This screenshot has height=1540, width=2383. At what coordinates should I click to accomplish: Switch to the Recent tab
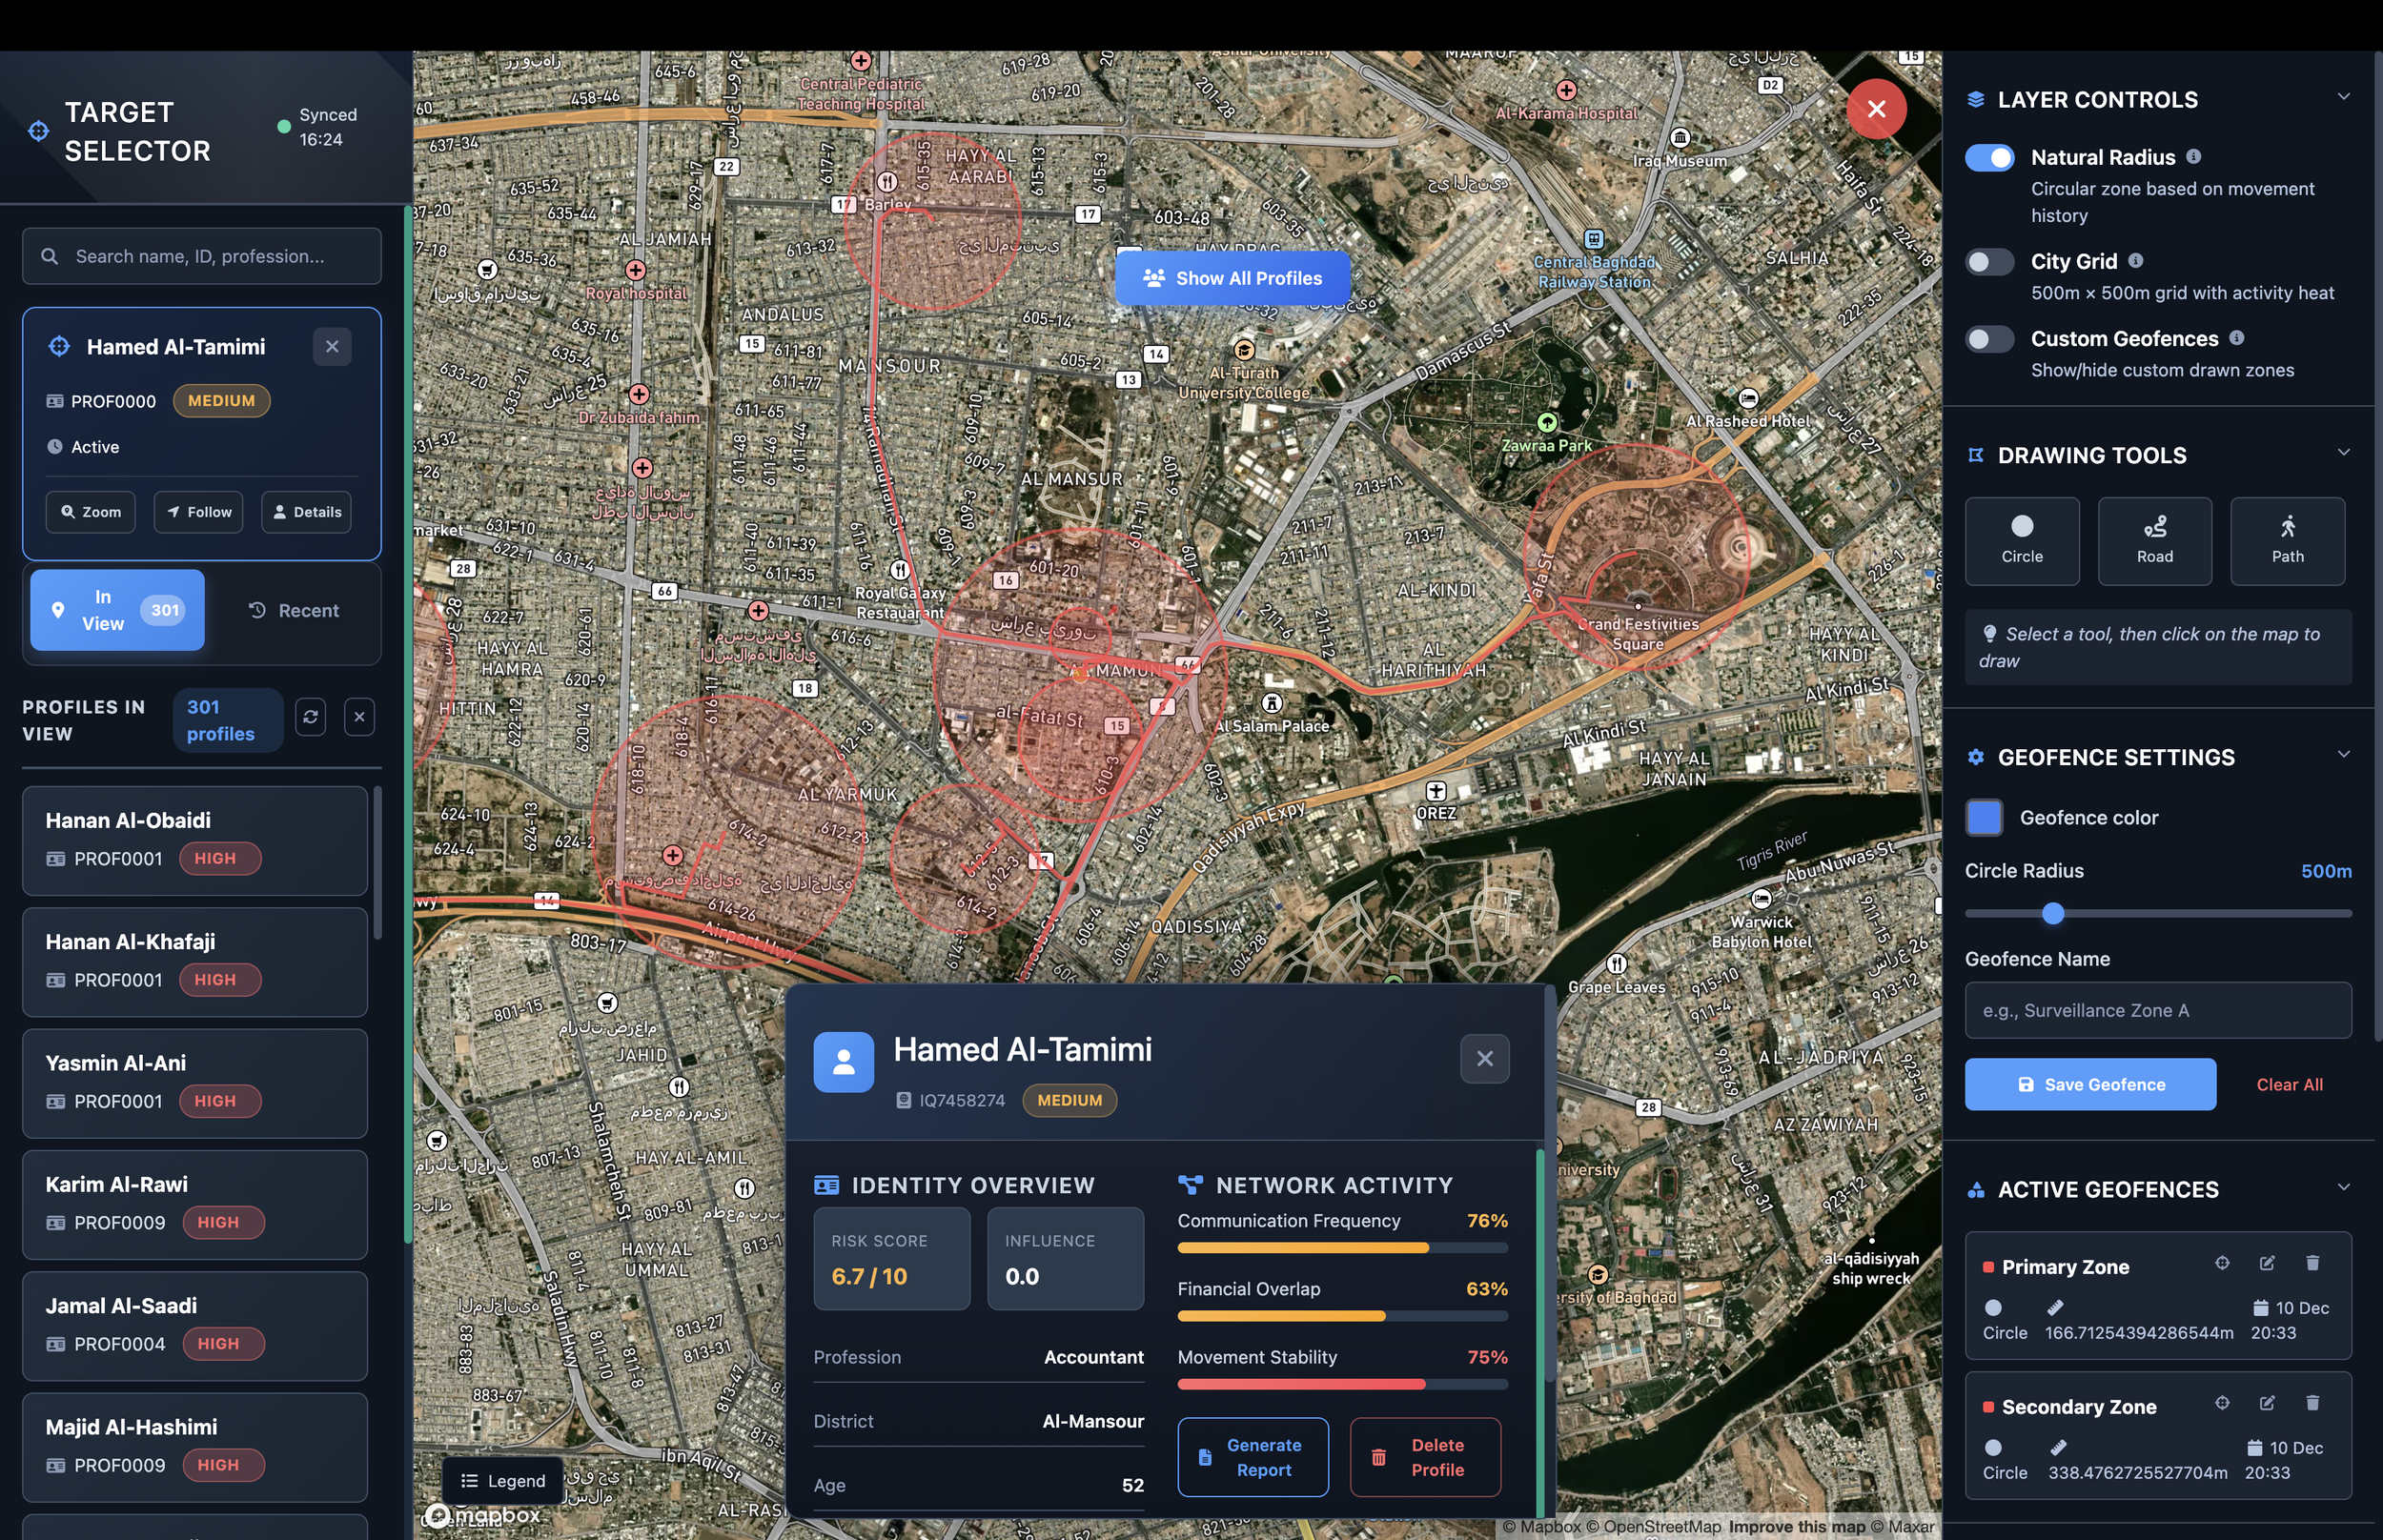(x=293, y=610)
